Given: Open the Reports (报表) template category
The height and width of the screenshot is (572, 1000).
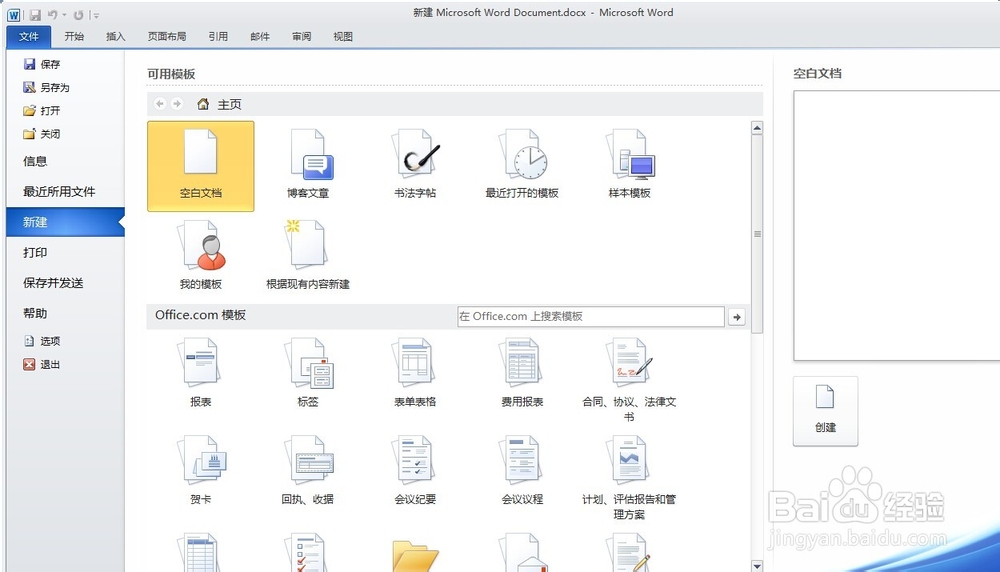Looking at the screenshot, I should [200, 374].
